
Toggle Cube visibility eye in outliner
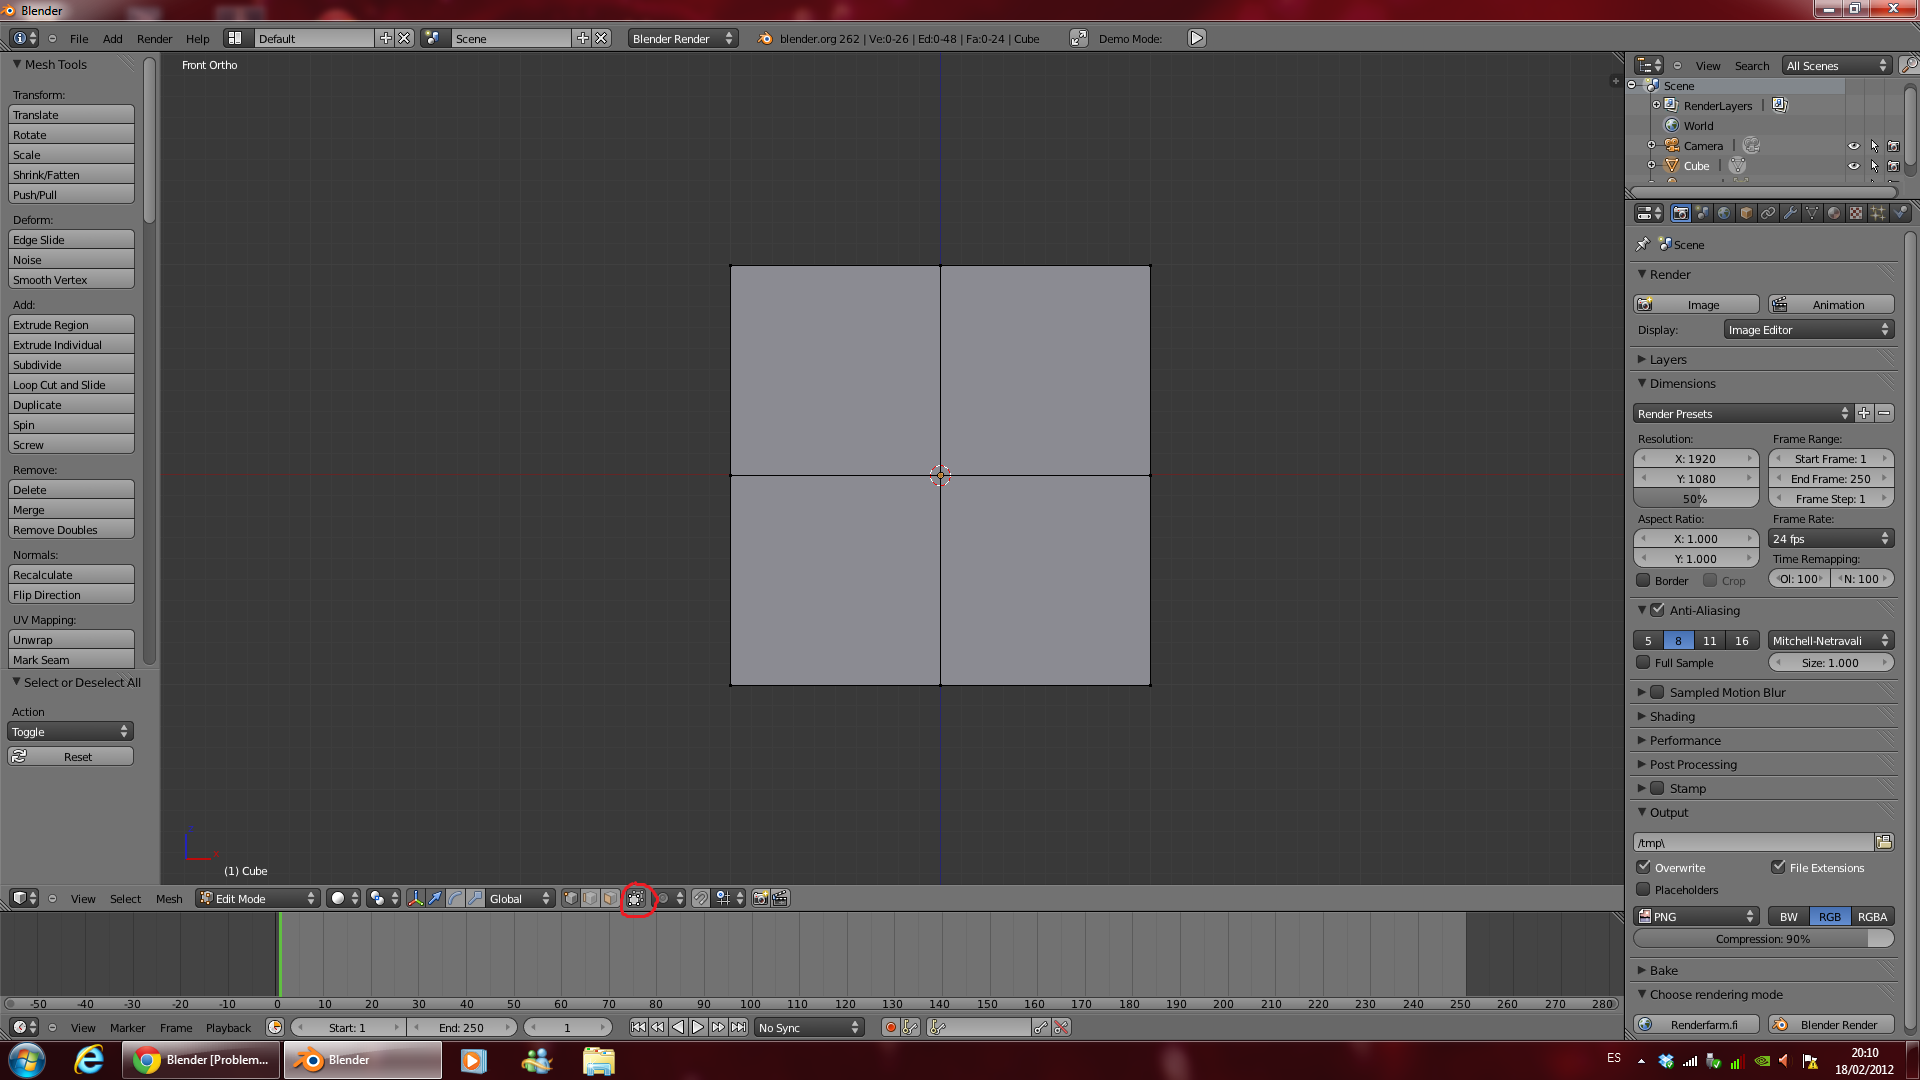coord(1853,166)
